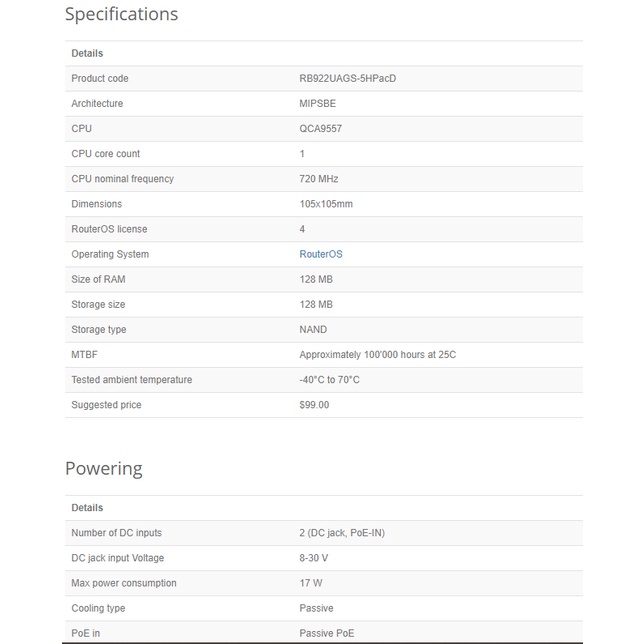Click the NAND storage type value
644x644 pixels.
(x=313, y=329)
